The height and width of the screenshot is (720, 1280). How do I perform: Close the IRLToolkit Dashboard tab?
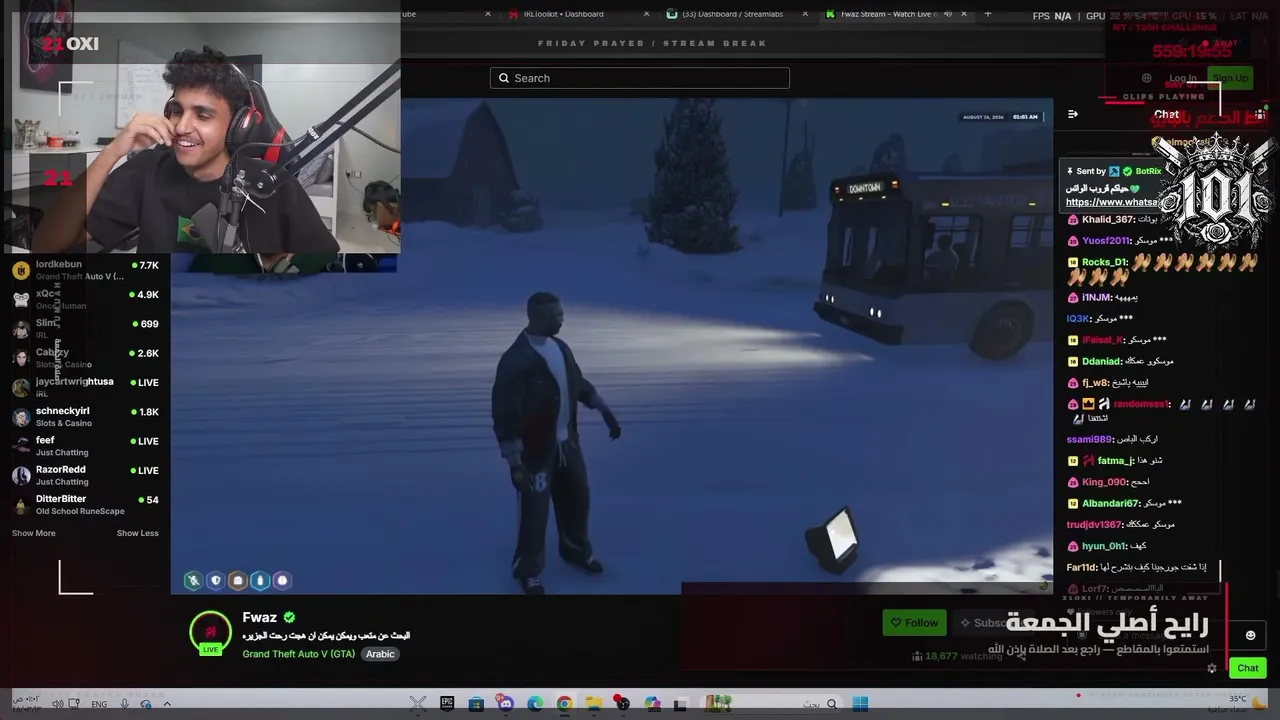pyautogui.click(x=646, y=14)
